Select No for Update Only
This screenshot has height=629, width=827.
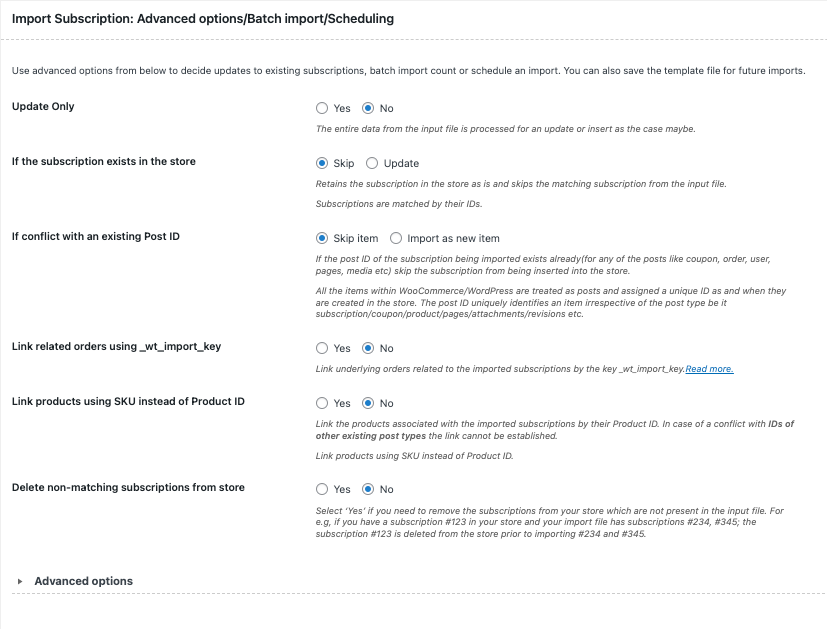(x=368, y=108)
